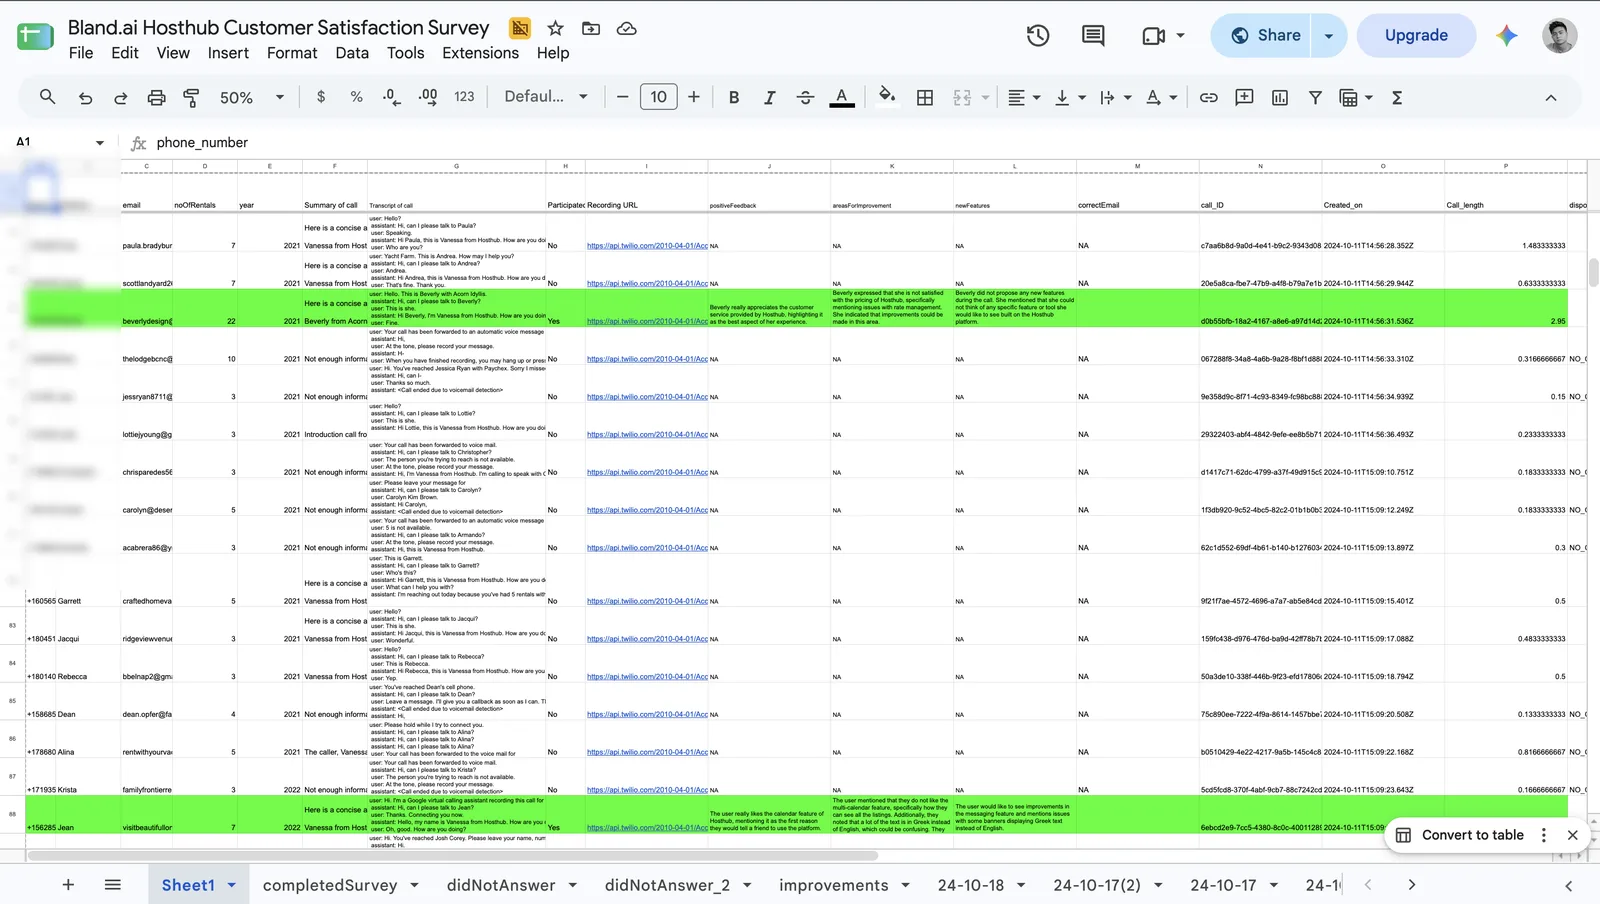
Task: Click the Share button
Action: click(x=1264, y=35)
